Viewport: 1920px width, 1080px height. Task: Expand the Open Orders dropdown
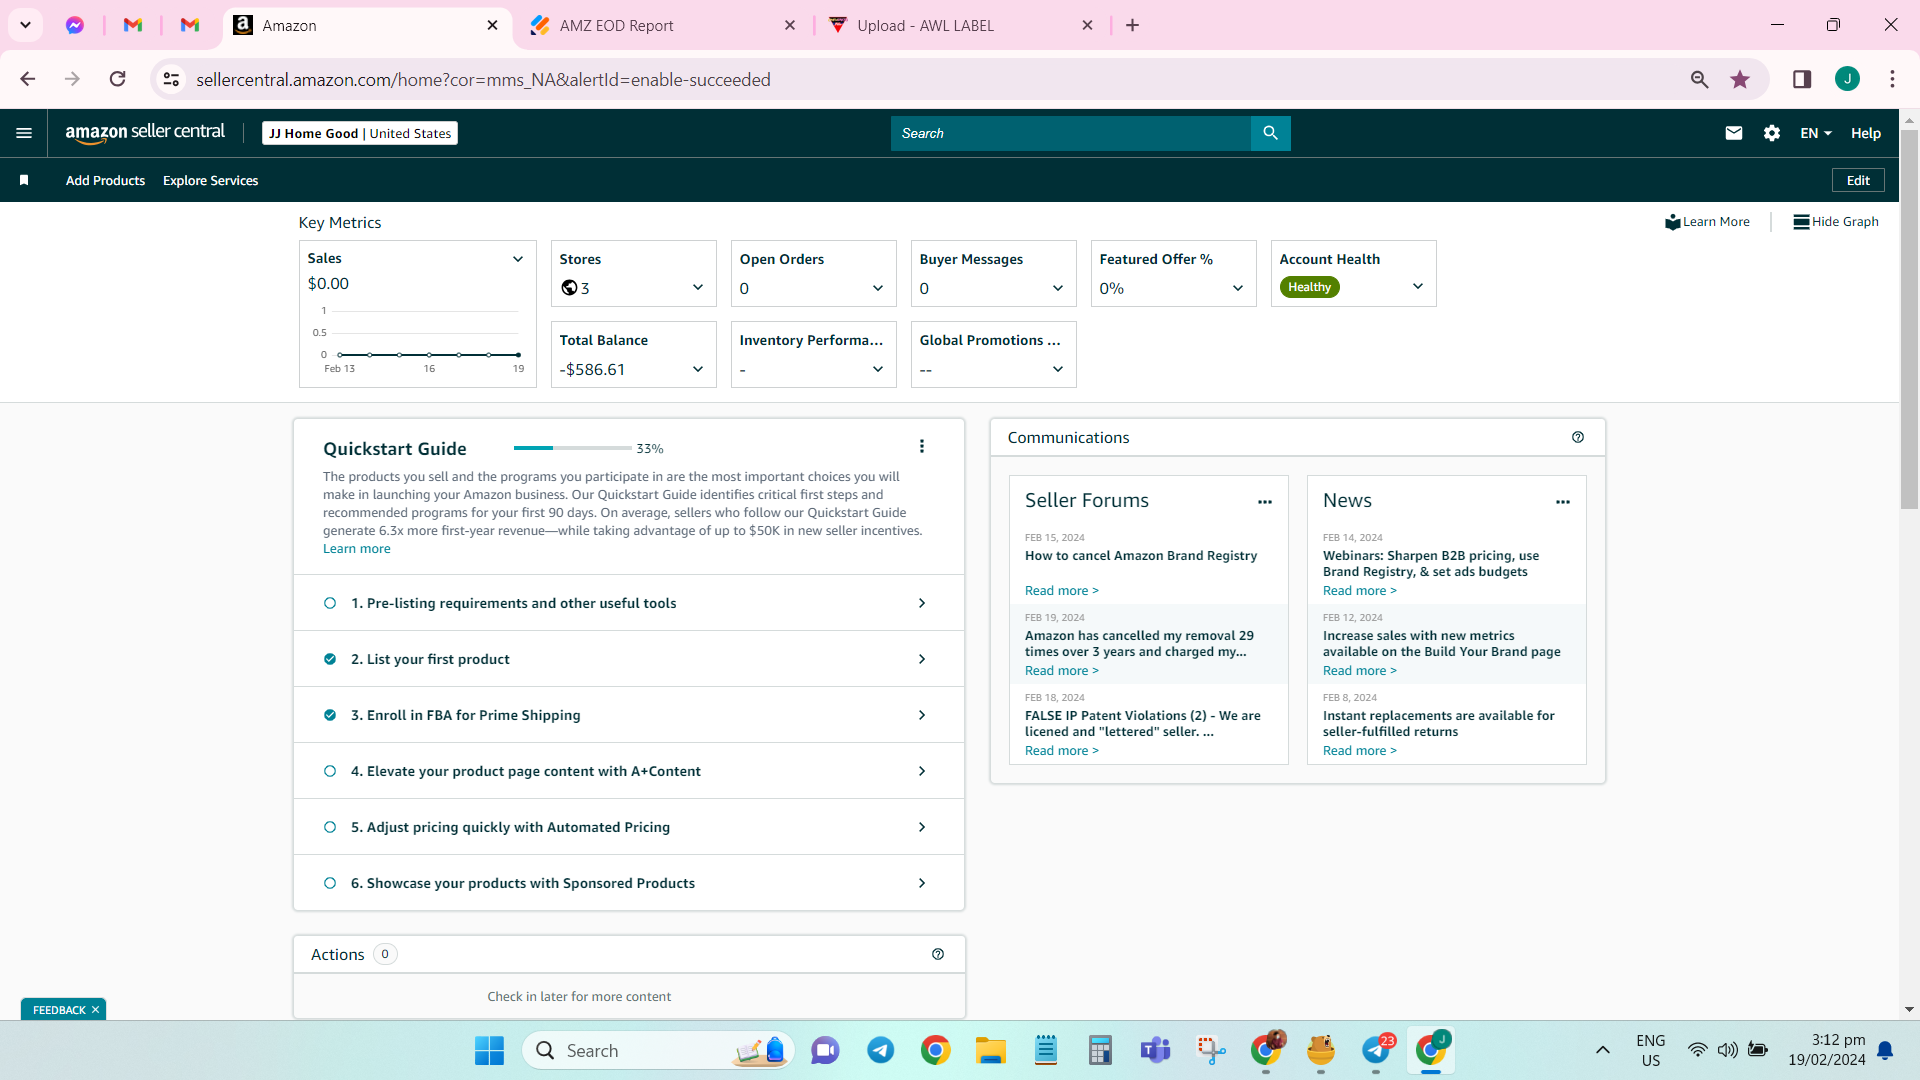[x=878, y=288]
